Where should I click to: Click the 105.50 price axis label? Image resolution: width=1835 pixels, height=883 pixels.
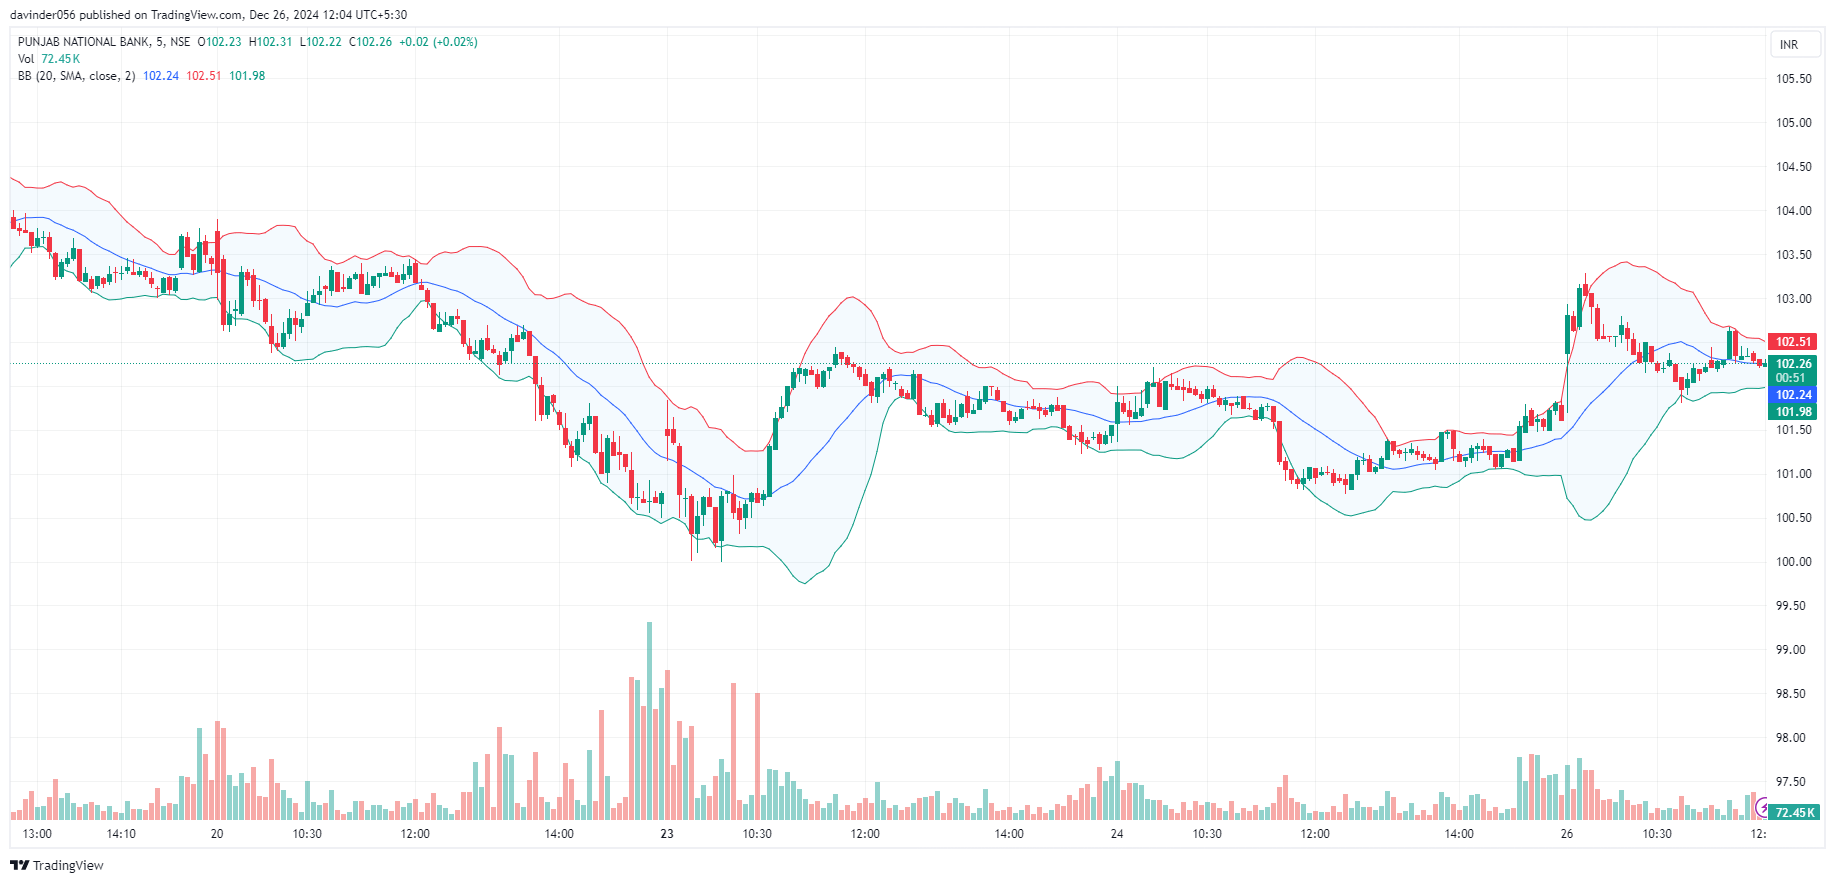tap(1793, 79)
